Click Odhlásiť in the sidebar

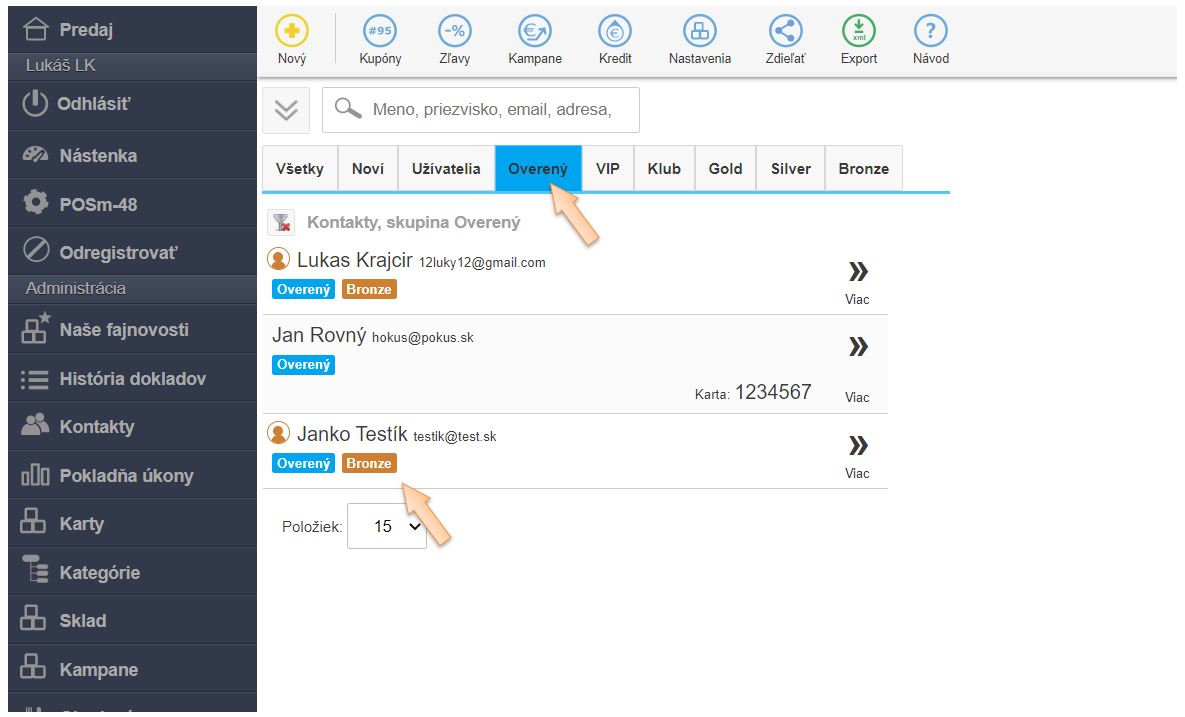click(95, 104)
